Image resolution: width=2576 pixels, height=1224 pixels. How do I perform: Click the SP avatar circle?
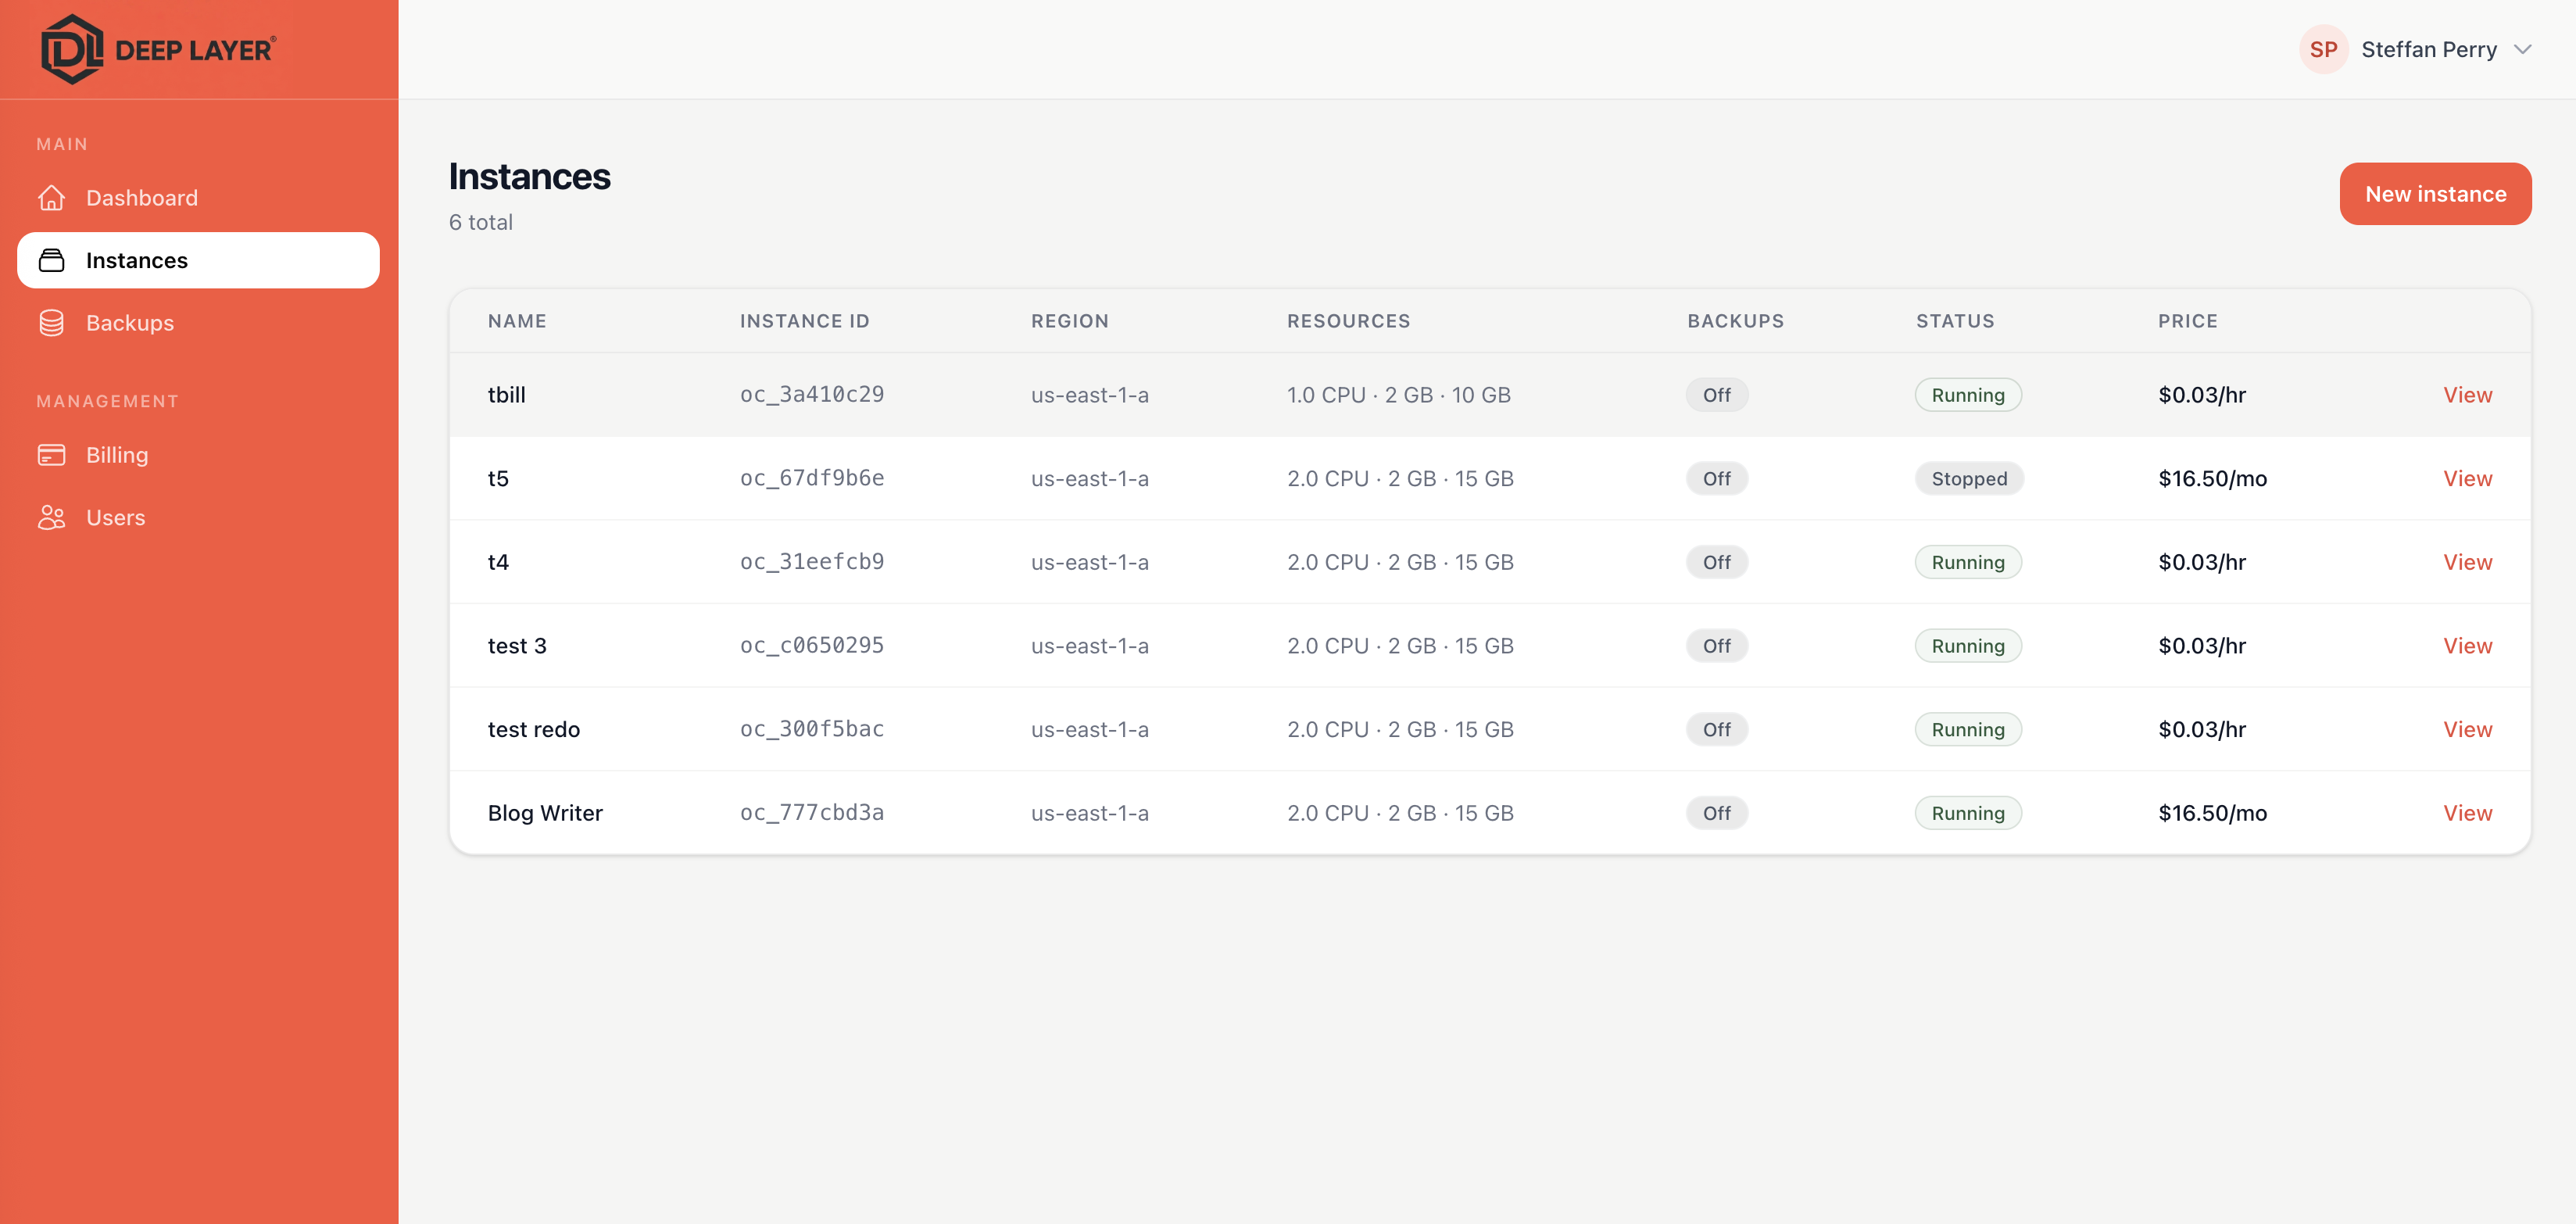[2323, 48]
